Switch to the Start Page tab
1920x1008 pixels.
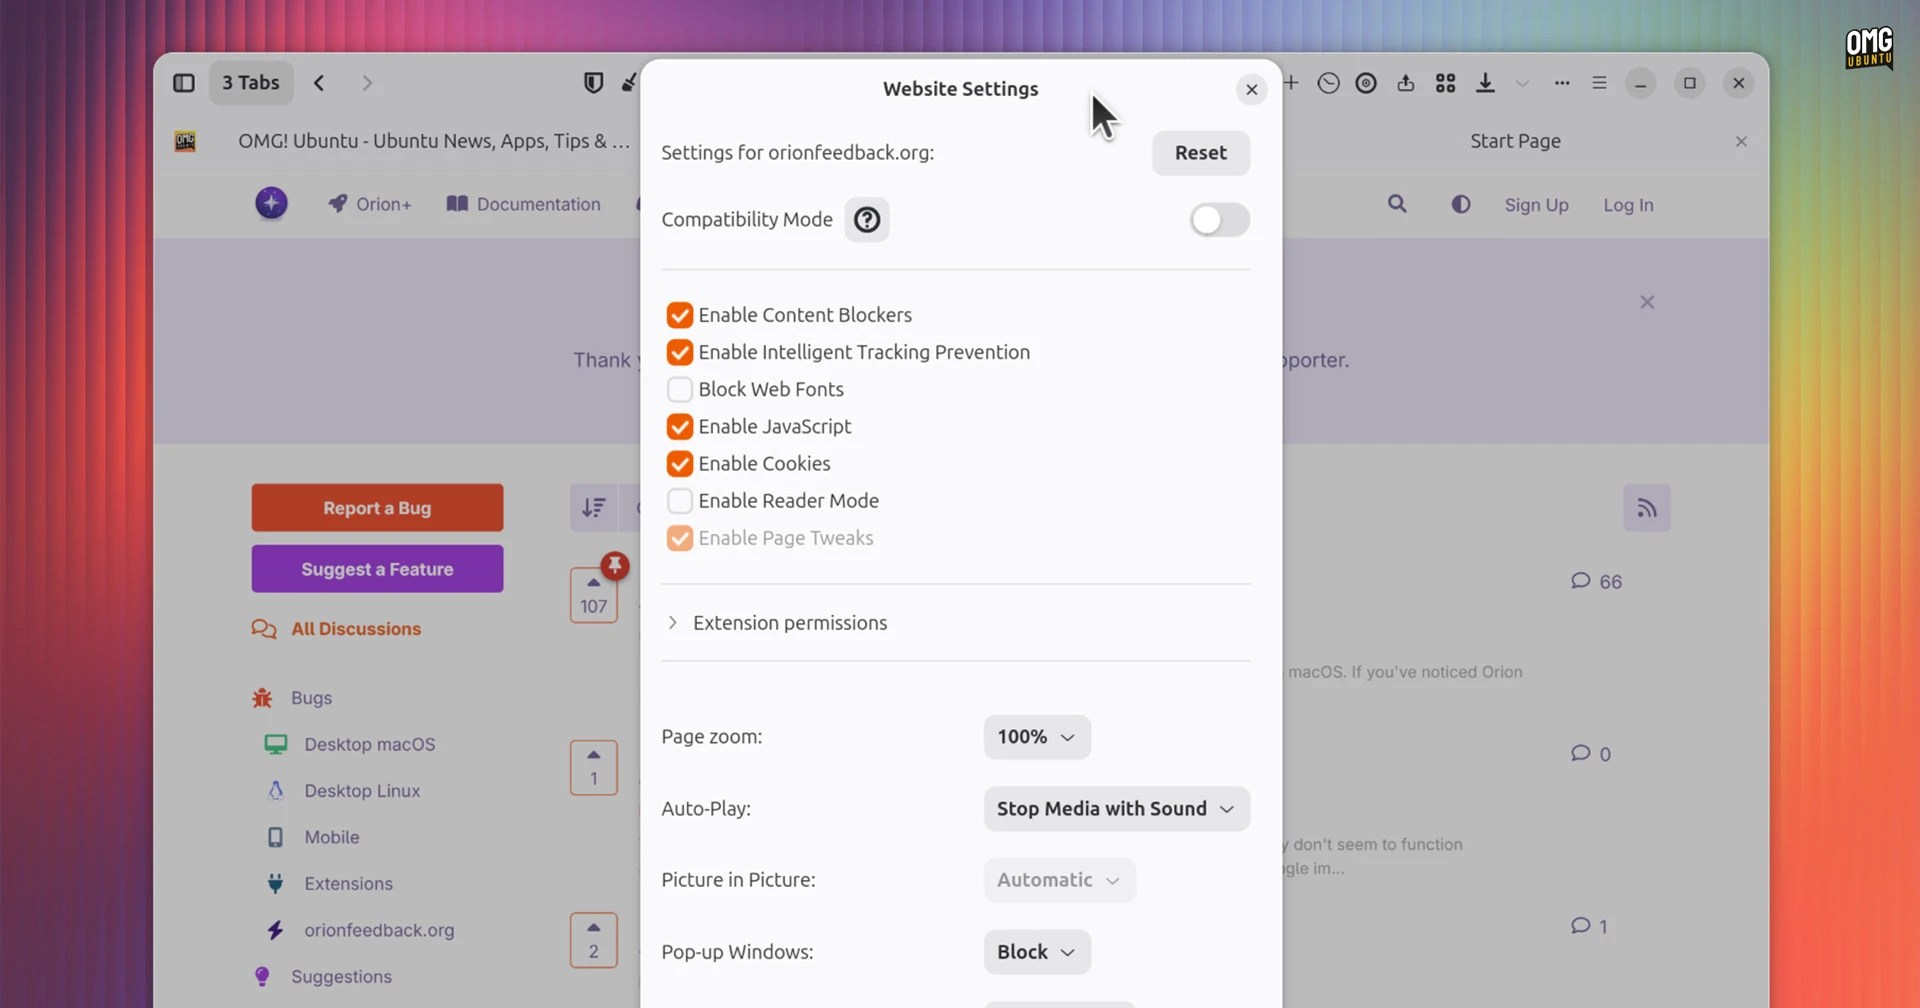1515,141
